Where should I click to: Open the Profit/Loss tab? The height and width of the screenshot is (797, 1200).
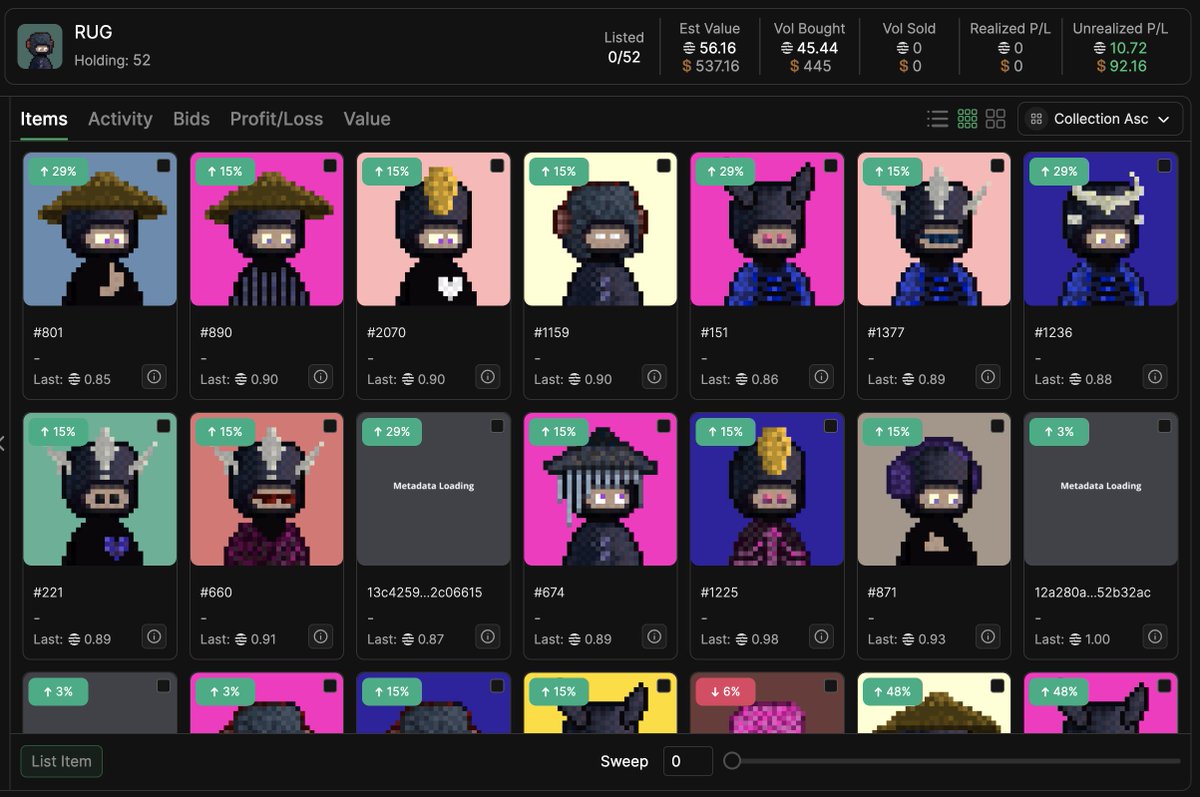point(276,119)
